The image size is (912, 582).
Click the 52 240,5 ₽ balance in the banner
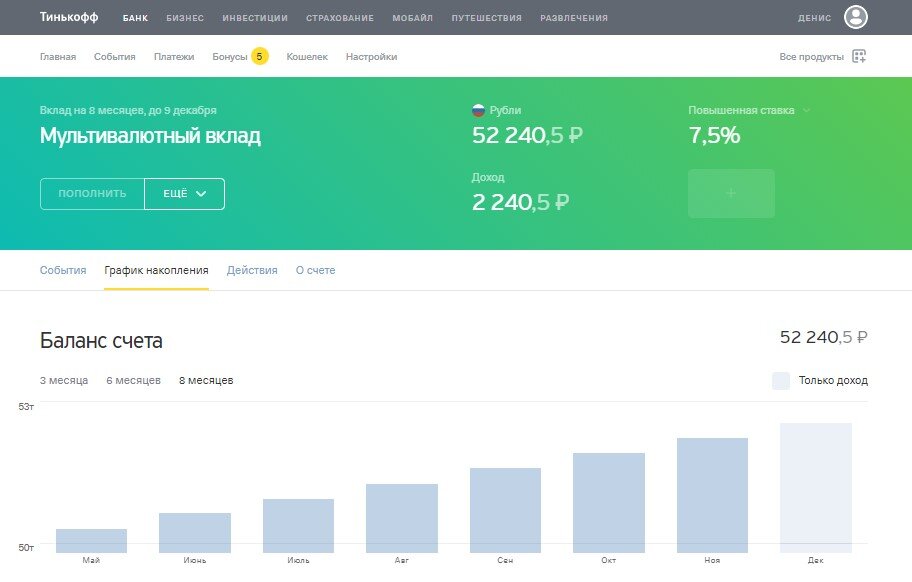pos(527,135)
